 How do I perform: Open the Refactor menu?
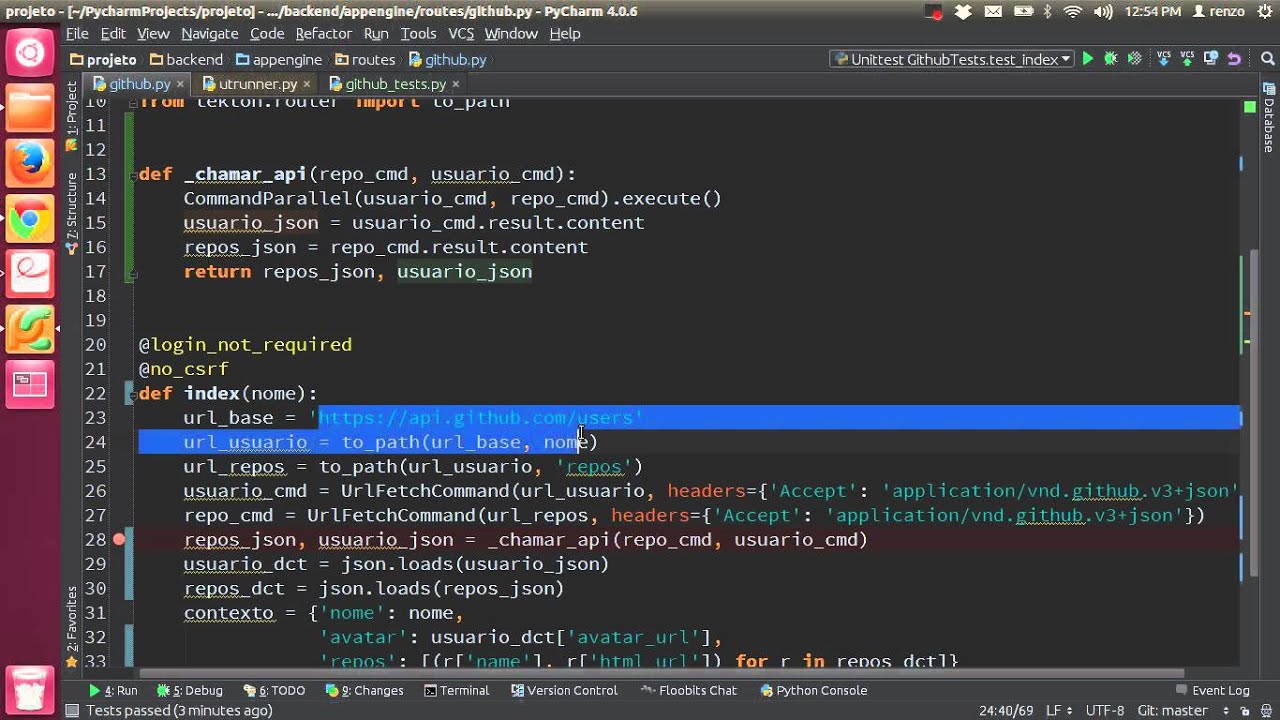click(x=324, y=33)
